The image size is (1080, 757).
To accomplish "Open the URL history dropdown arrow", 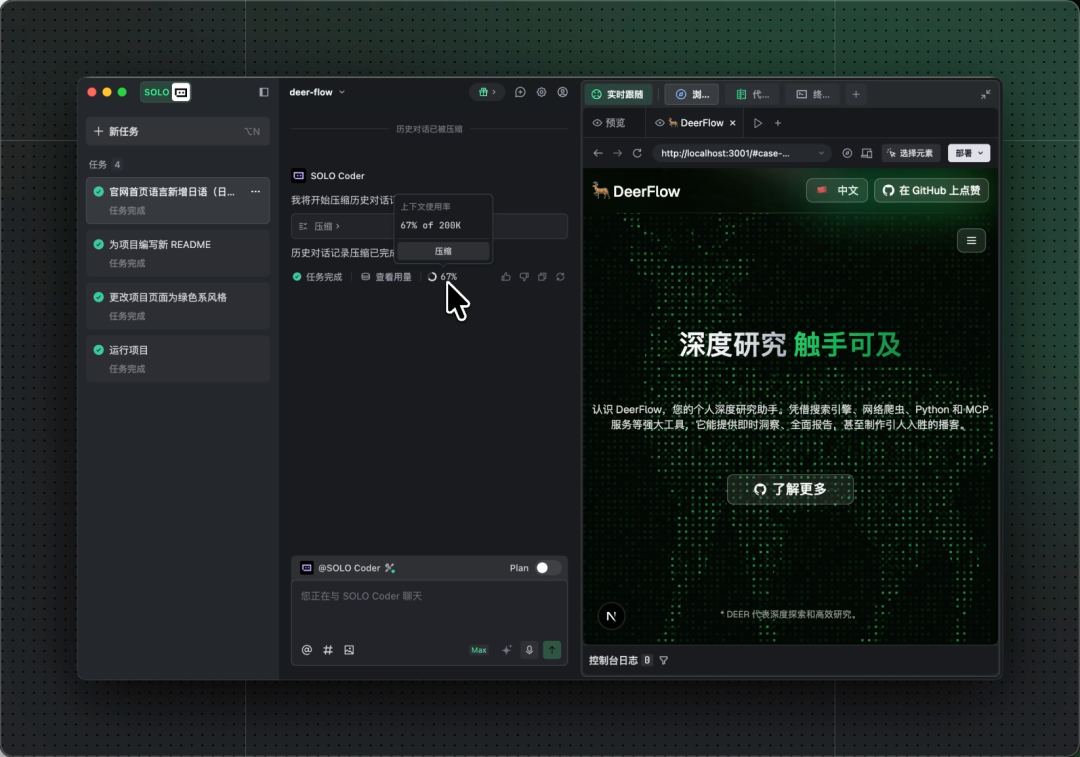I will 821,154.
